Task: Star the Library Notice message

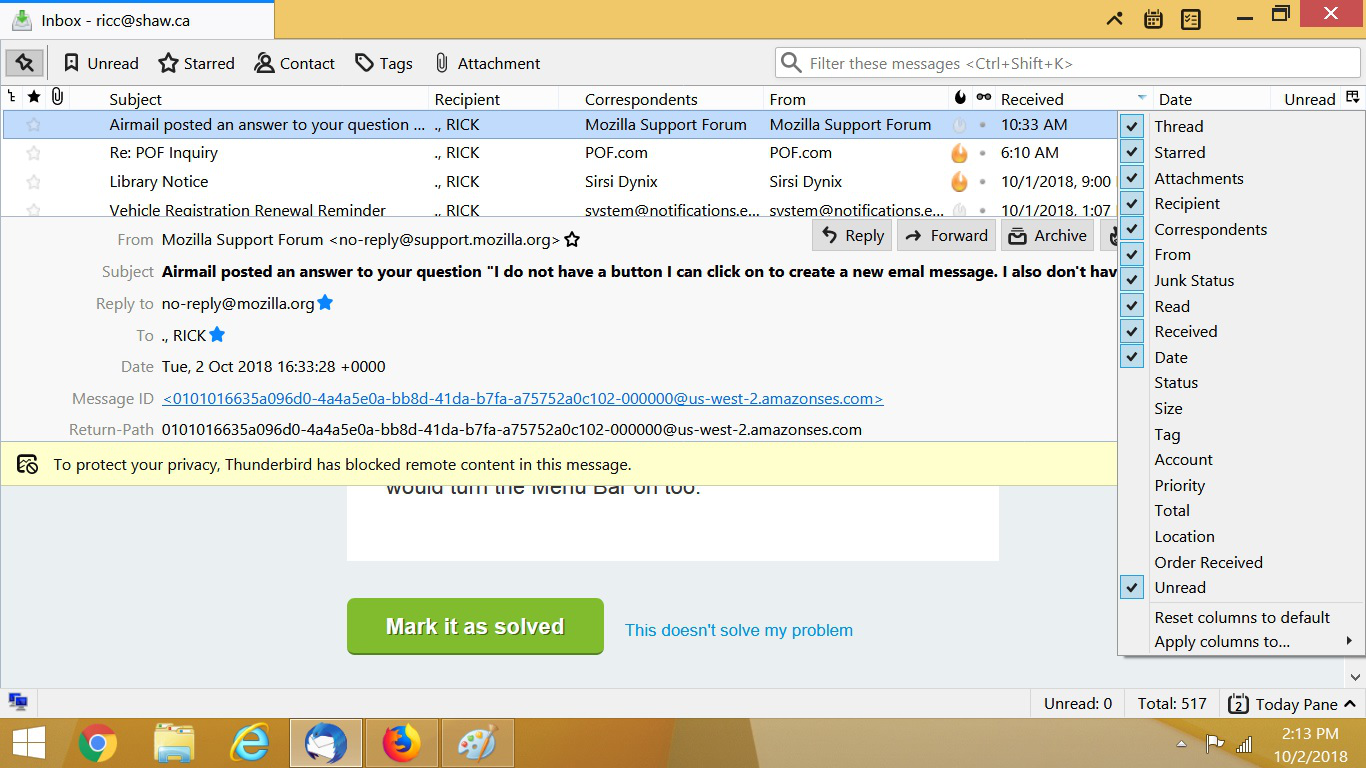Action: point(34,182)
